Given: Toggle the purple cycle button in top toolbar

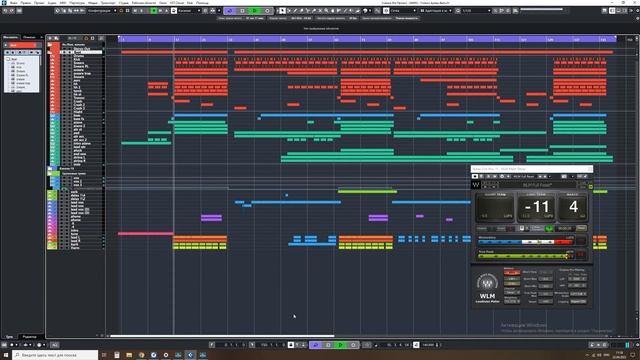Looking at the screenshot, I should (x=229, y=11).
